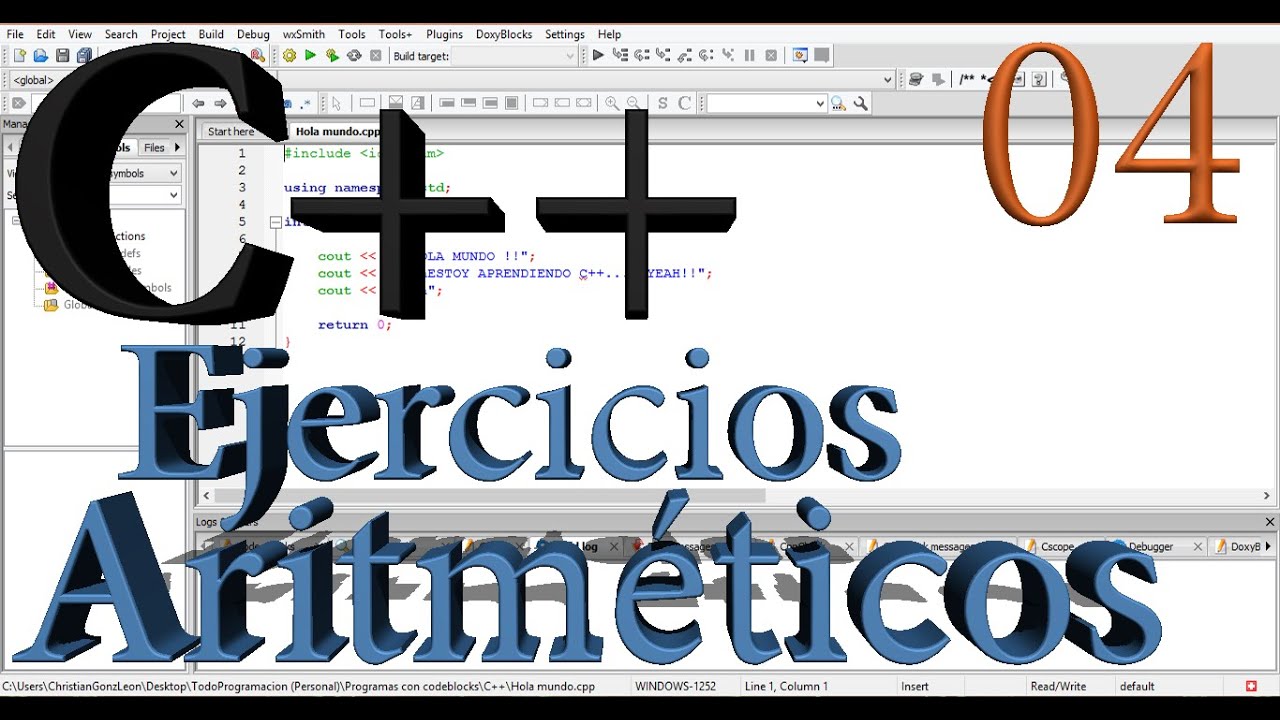The image size is (1280, 720).
Task: Save the current file via toolbar
Action: coord(62,56)
